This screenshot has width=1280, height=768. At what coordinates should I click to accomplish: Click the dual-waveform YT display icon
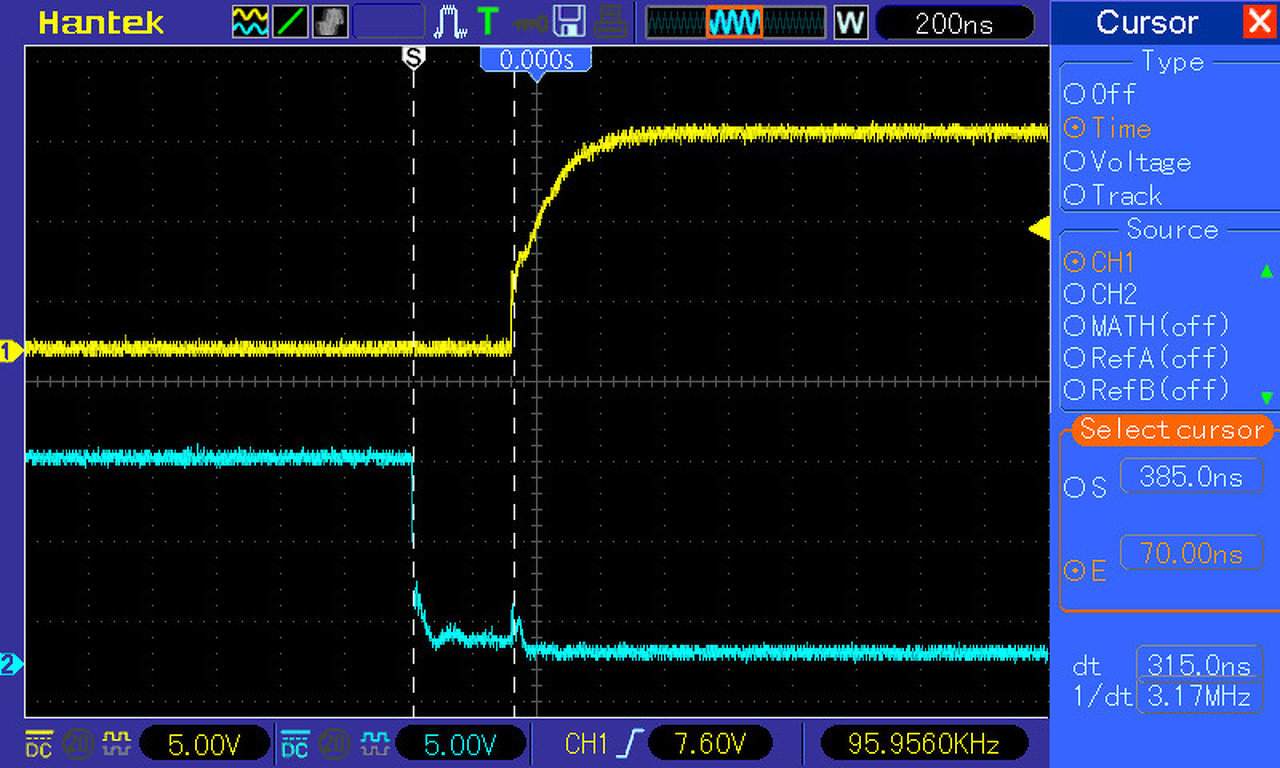tap(249, 22)
